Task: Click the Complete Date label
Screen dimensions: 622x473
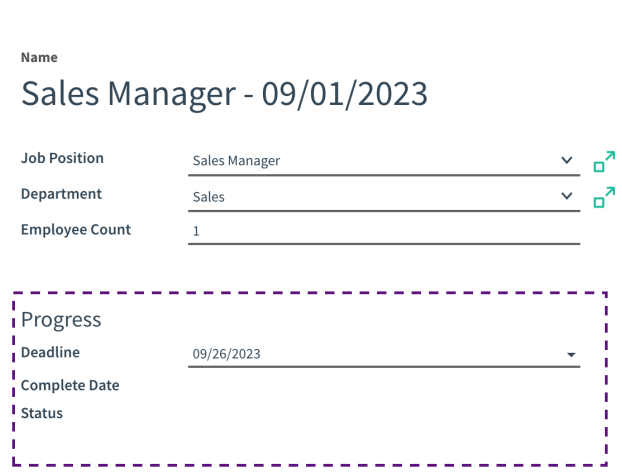Action: (x=70, y=385)
